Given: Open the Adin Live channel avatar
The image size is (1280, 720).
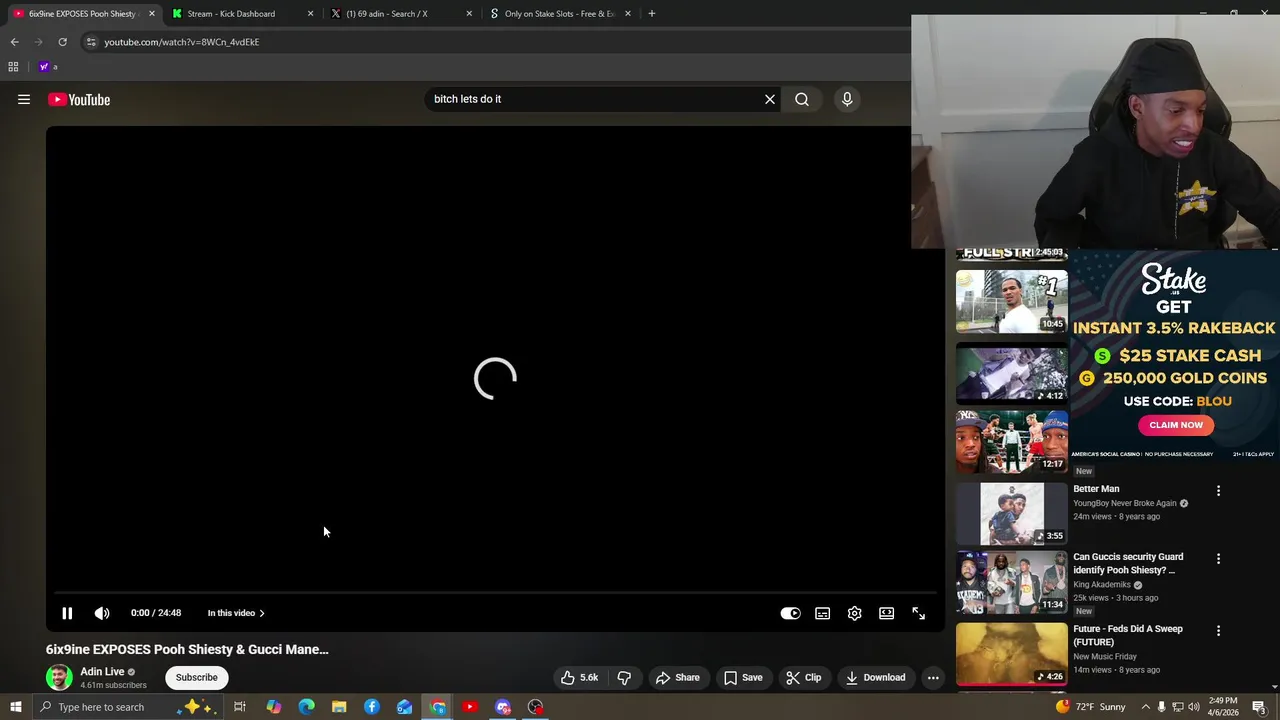Looking at the screenshot, I should click(59, 677).
